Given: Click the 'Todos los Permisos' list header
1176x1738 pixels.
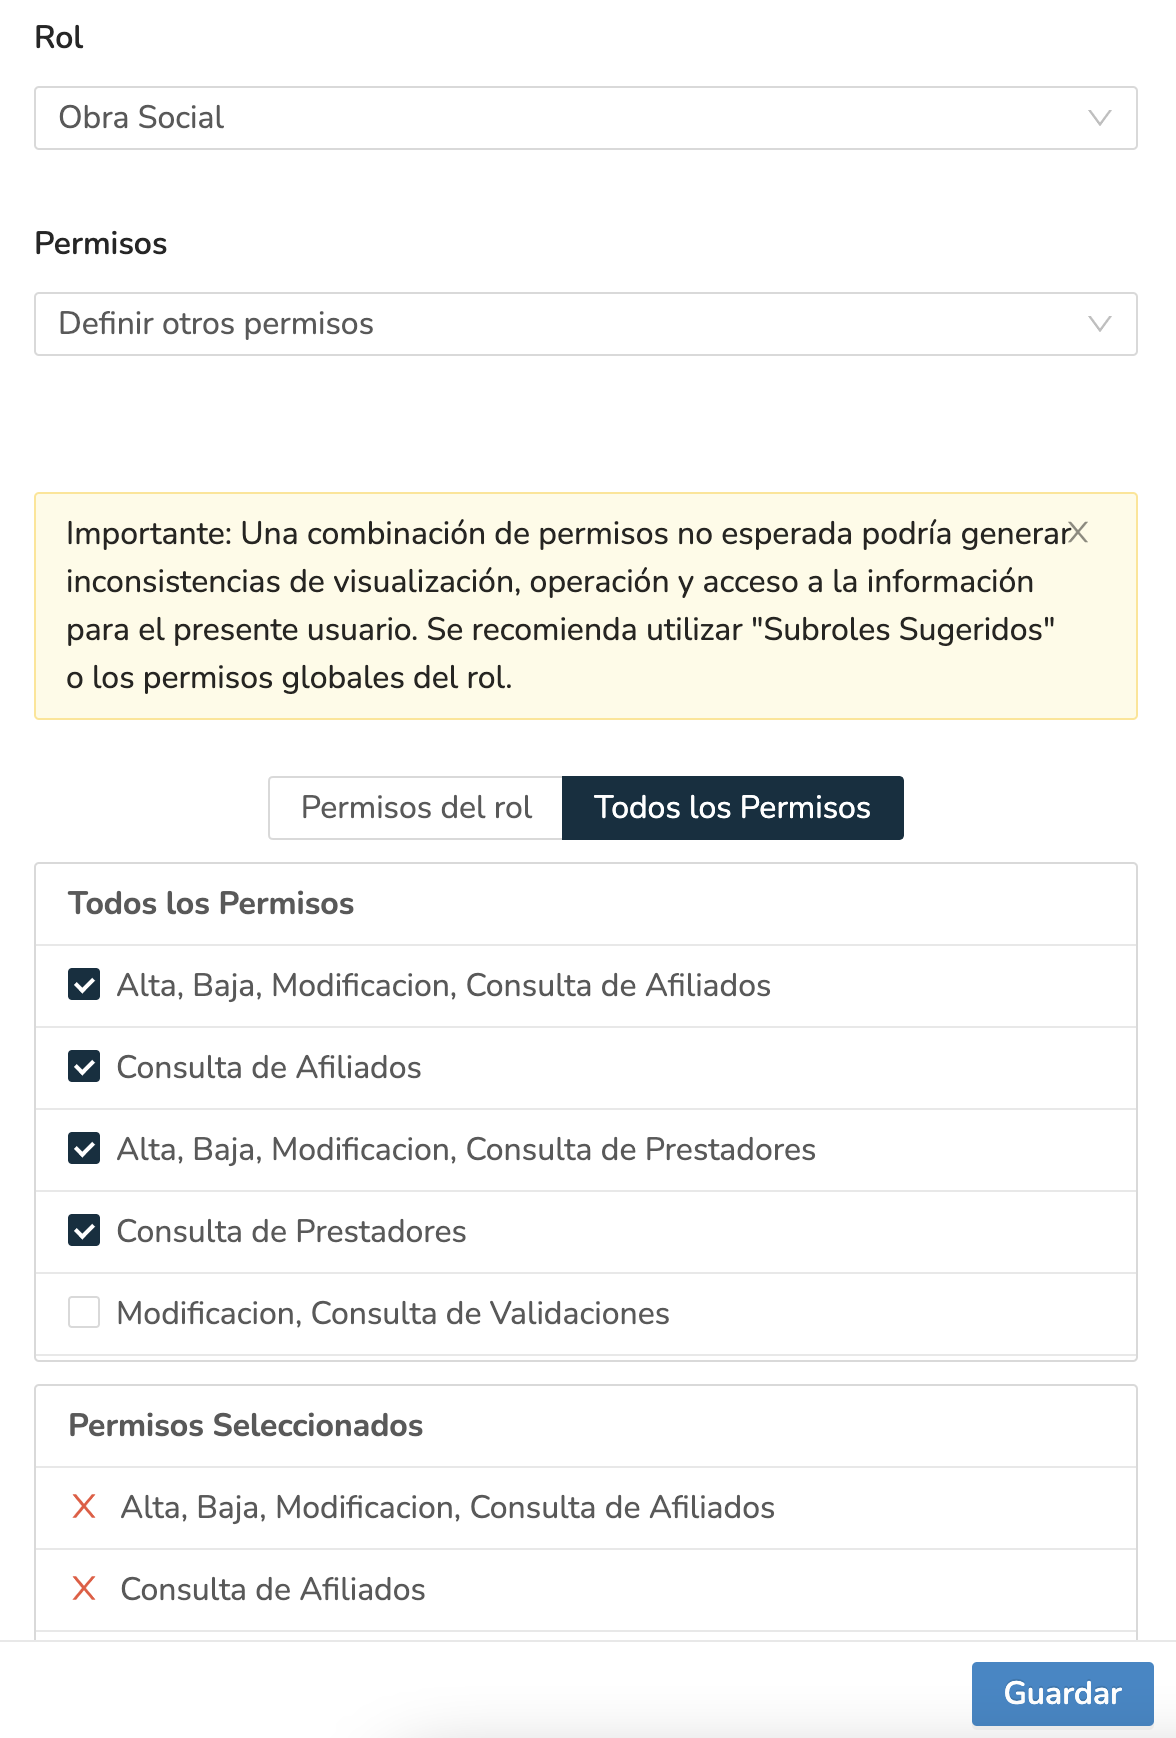Looking at the screenshot, I should pyautogui.click(x=211, y=903).
